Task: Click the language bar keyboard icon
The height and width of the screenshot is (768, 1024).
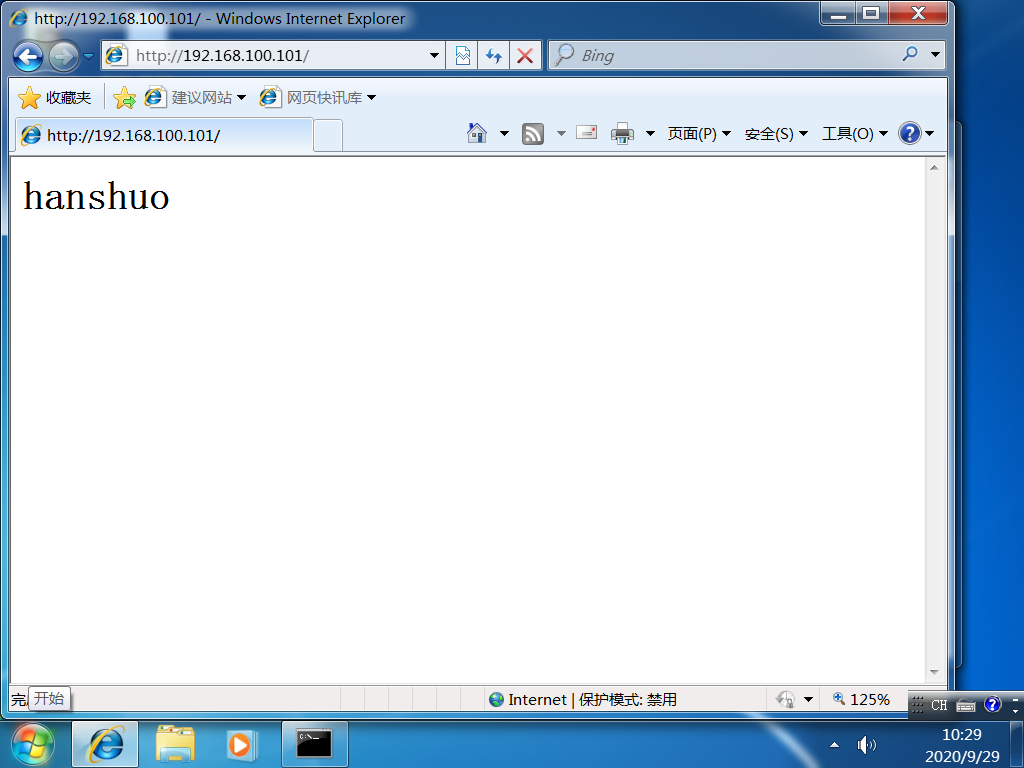Action: pyautogui.click(x=966, y=705)
